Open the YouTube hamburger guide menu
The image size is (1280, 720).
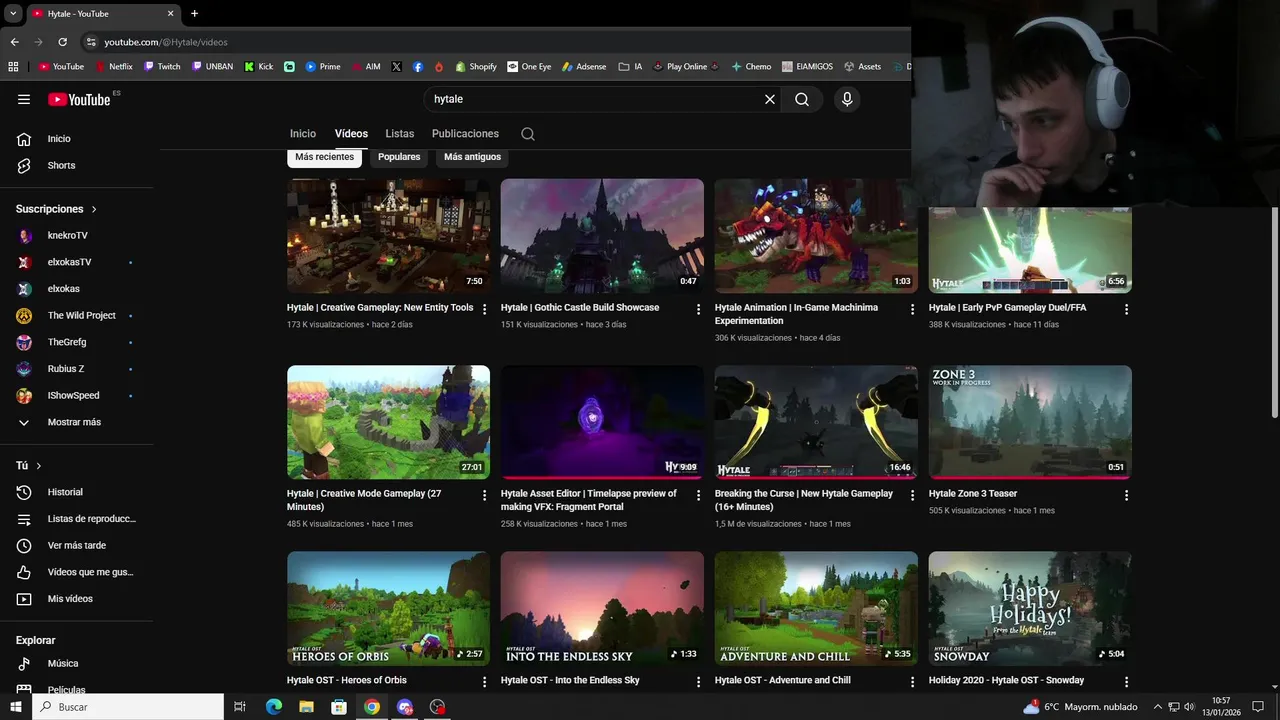coord(24,99)
